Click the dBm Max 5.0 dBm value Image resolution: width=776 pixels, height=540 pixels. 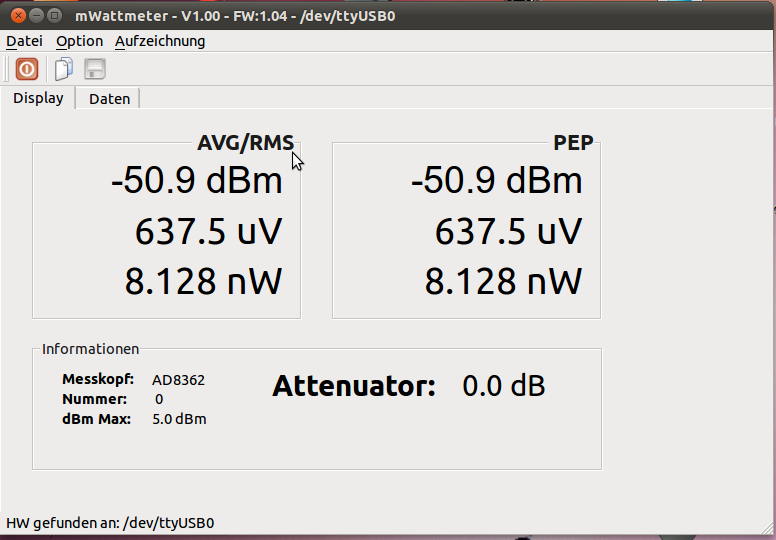coord(179,419)
